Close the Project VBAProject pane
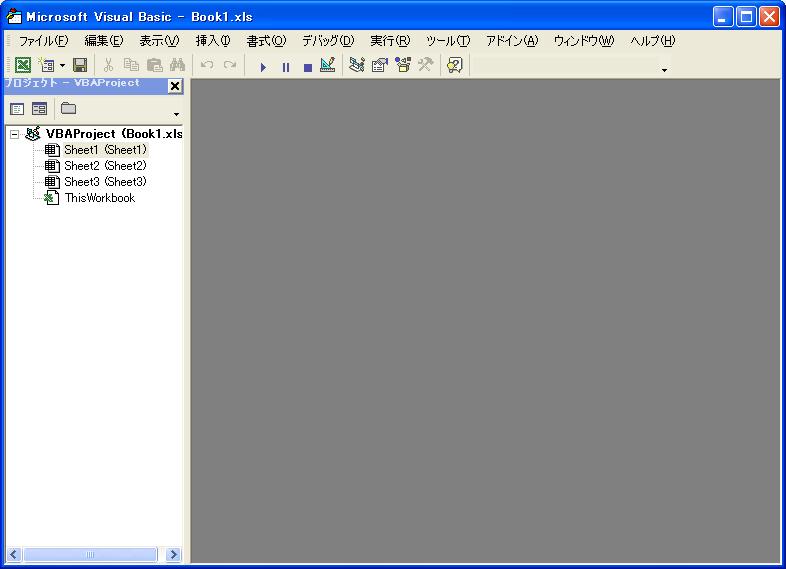This screenshot has height=569, width=786. [x=175, y=86]
